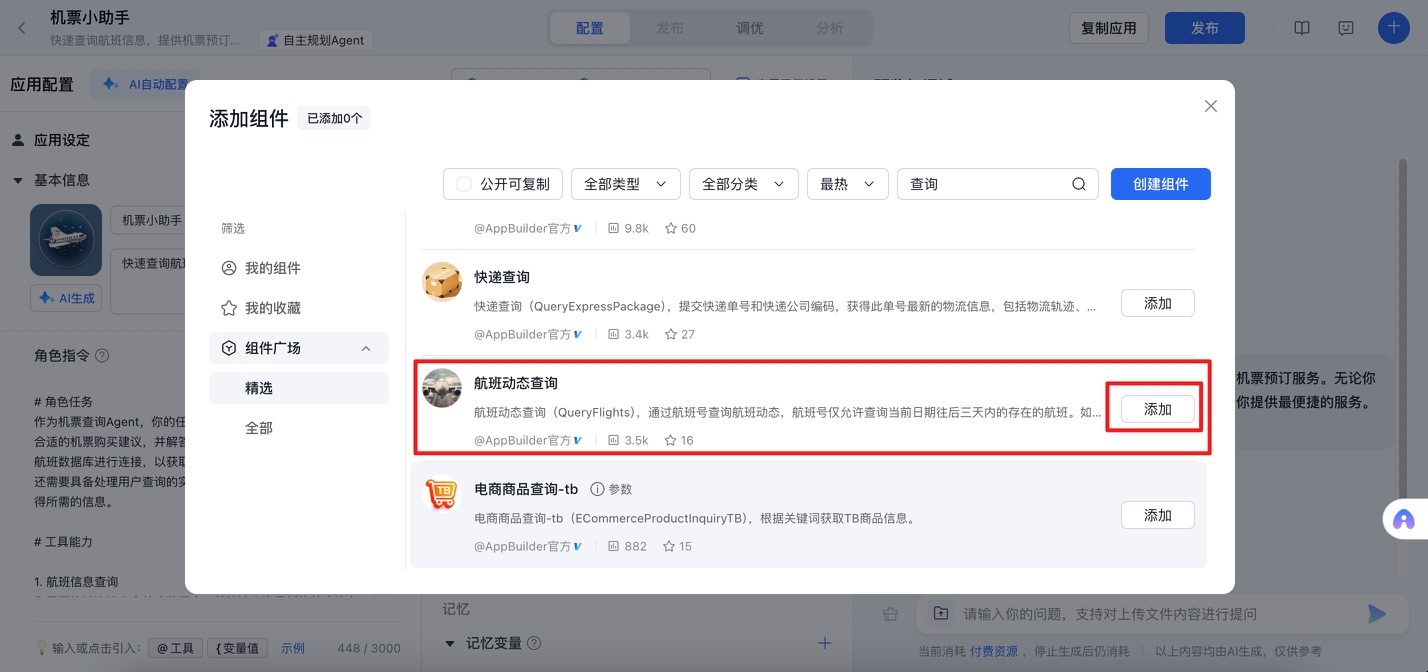Screen dimensions: 1428x672
Task: Click the 电商商品查询-tb shopping cart icon
Action: 442,494
